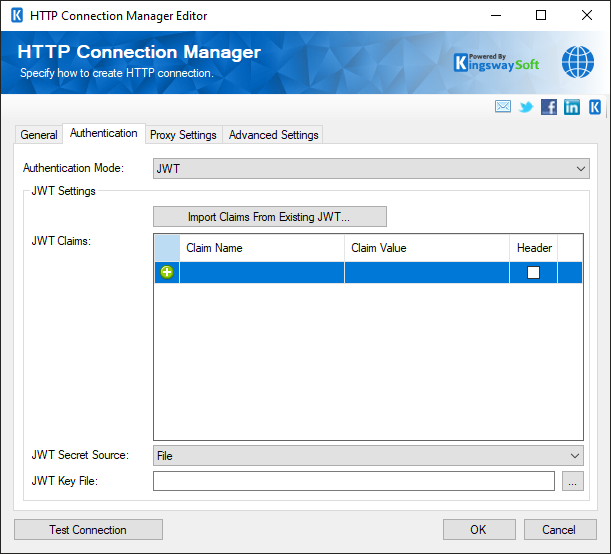The image size is (611, 554).
Task: Open the Proxy Settings tab
Action: point(183,135)
